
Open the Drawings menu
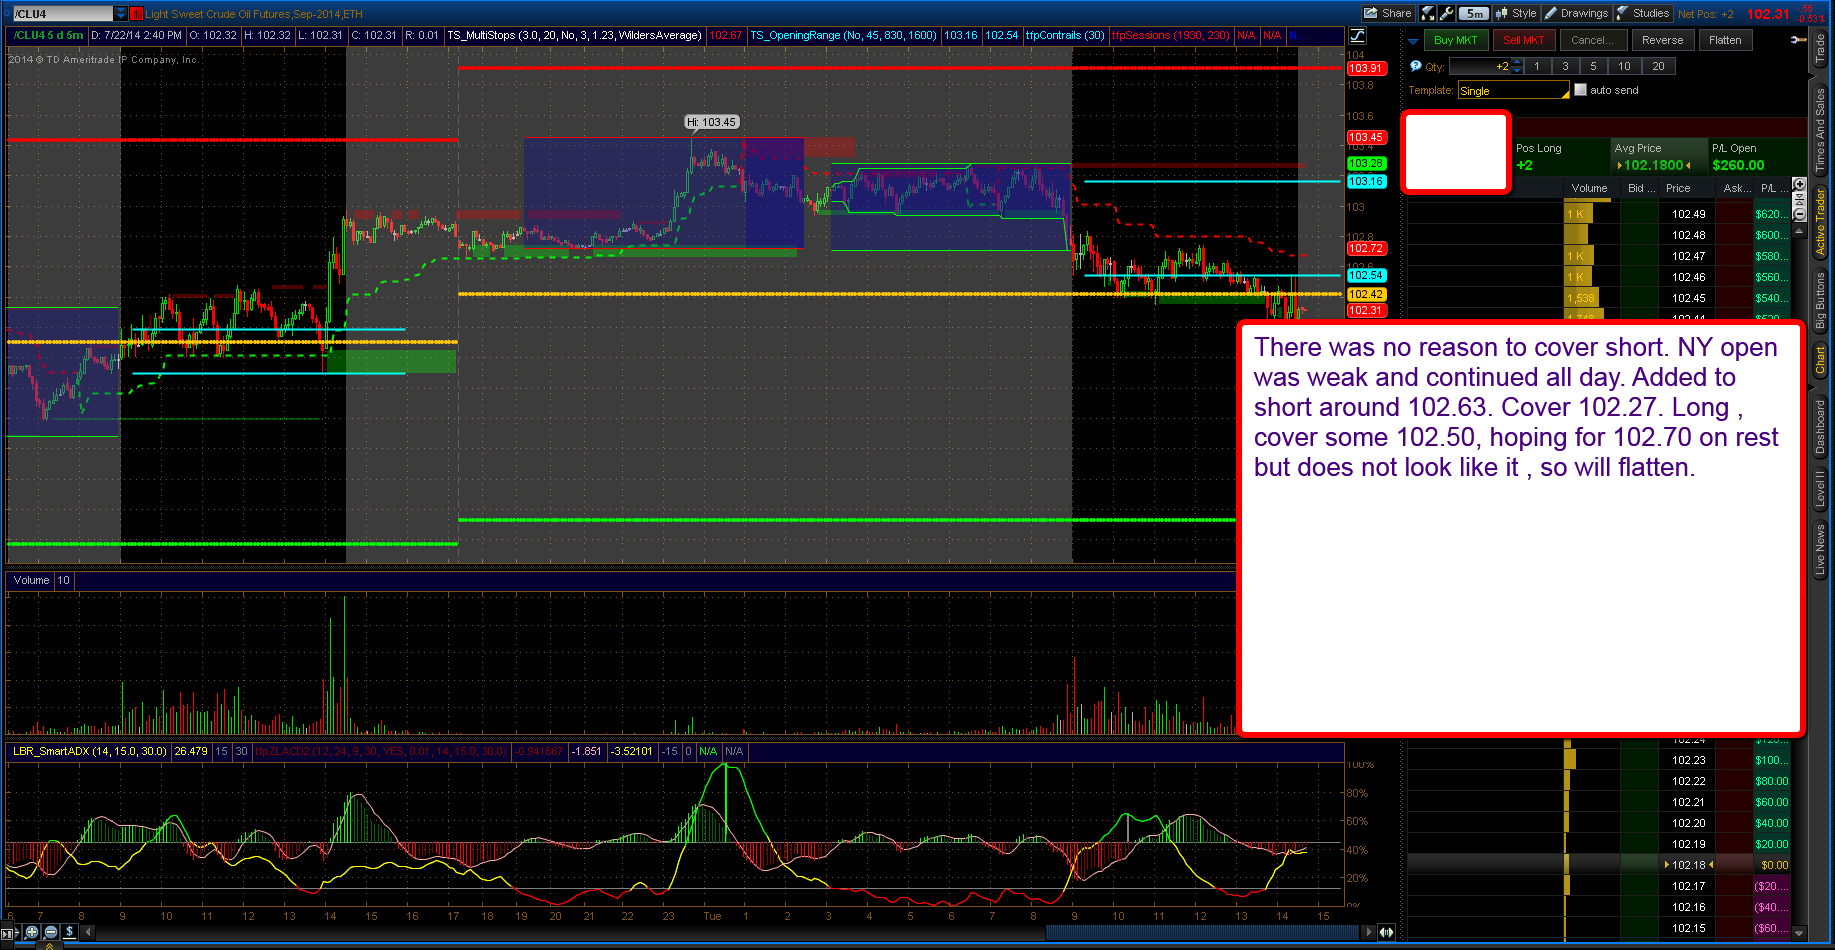coord(1576,13)
